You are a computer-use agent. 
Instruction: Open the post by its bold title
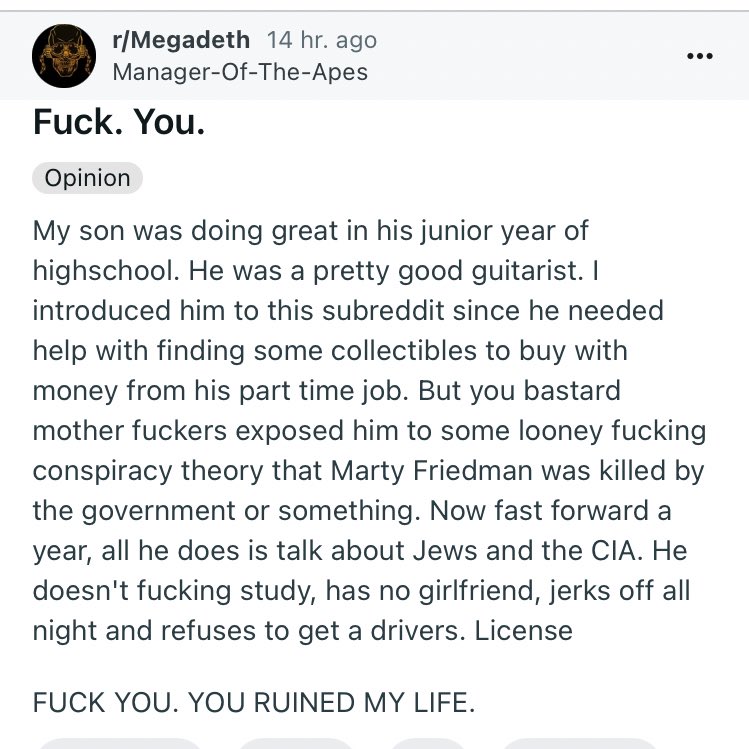(x=119, y=122)
